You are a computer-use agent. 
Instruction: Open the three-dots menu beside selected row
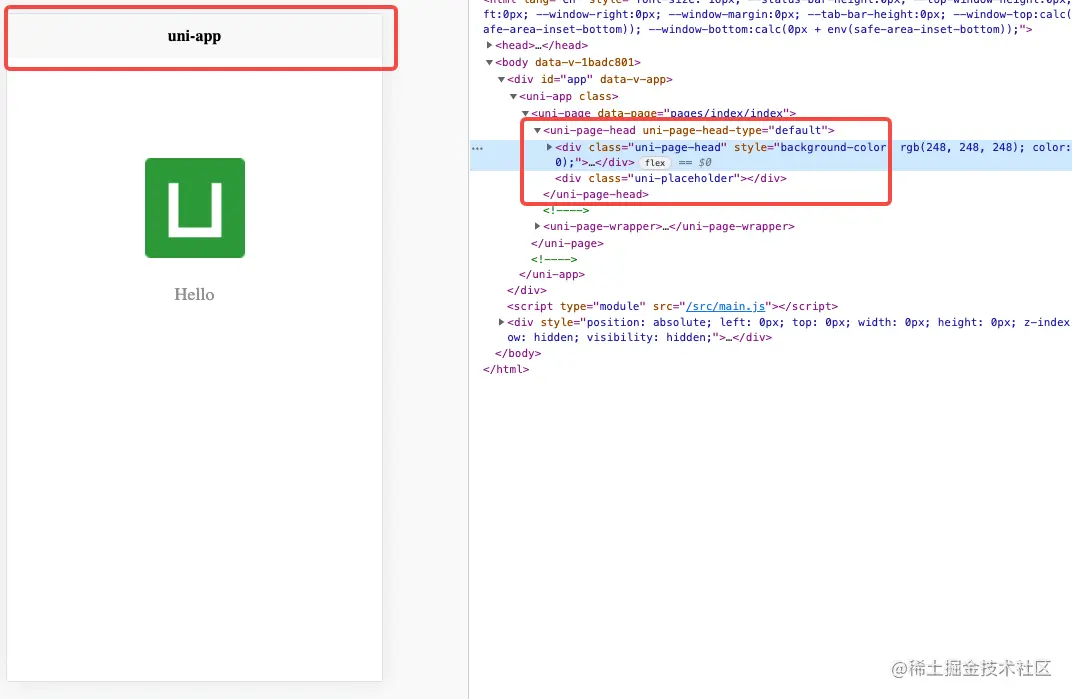pyautogui.click(x=477, y=148)
